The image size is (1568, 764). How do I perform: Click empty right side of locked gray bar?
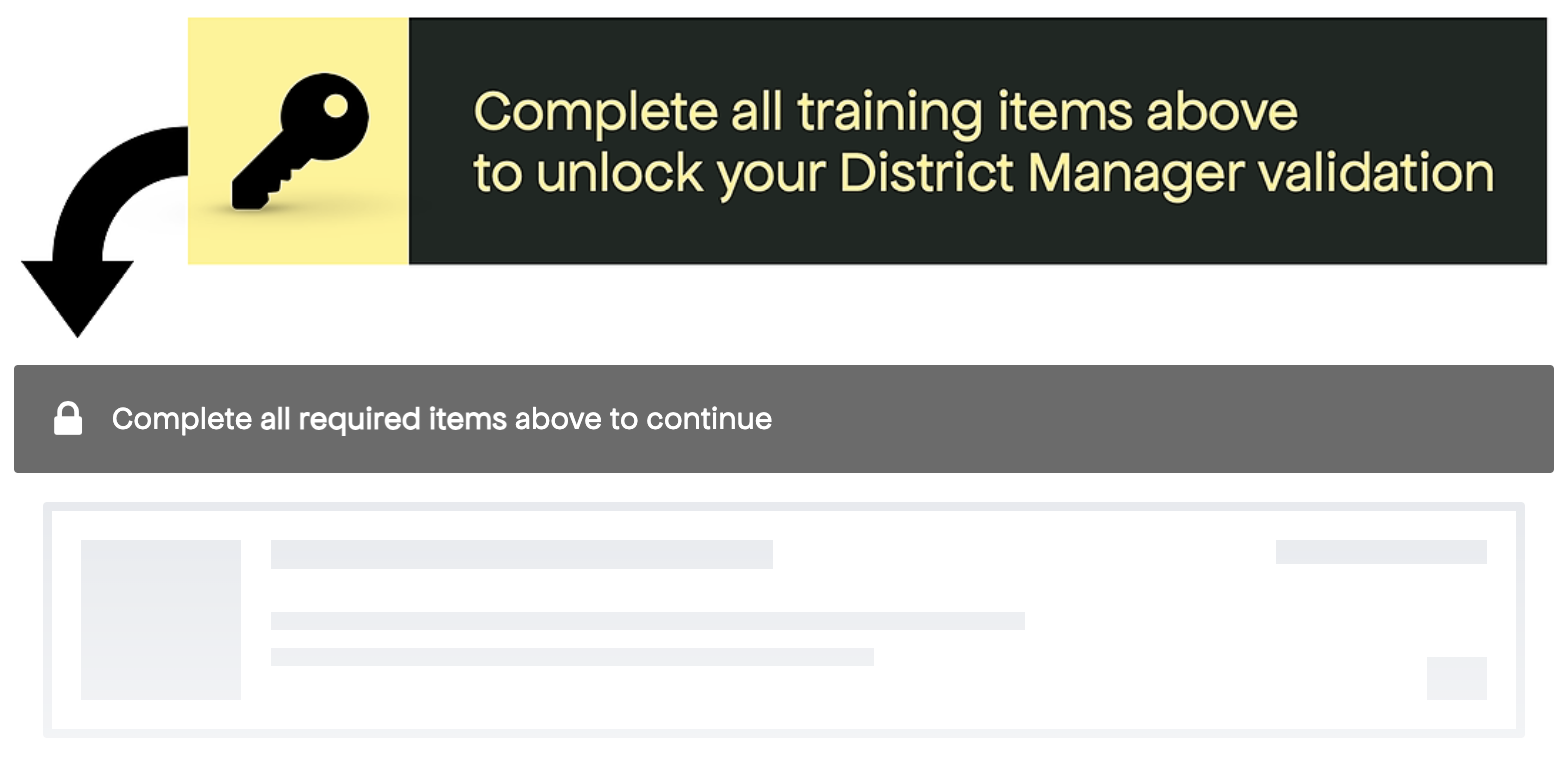click(x=1200, y=419)
